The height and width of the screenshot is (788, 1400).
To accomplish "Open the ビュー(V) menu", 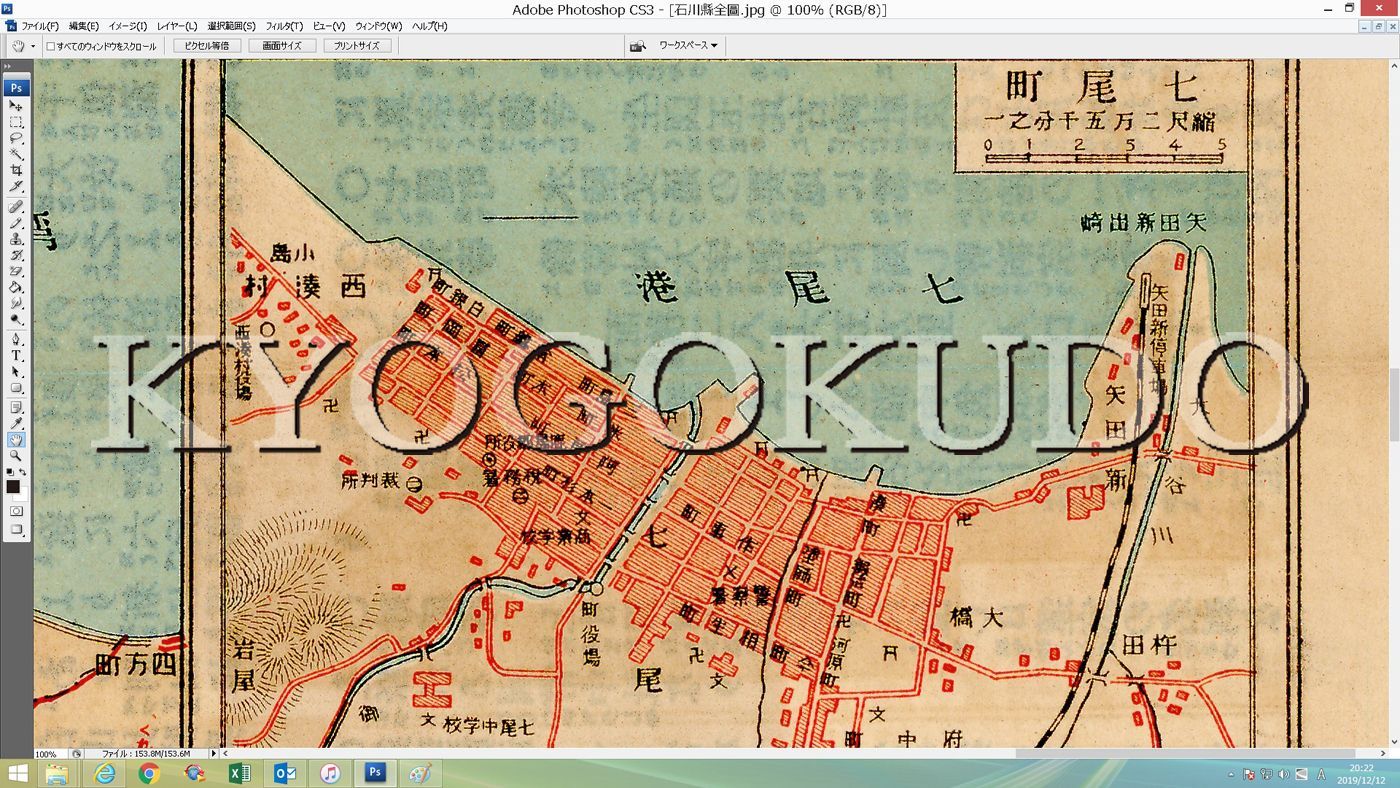I will tap(329, 26).
